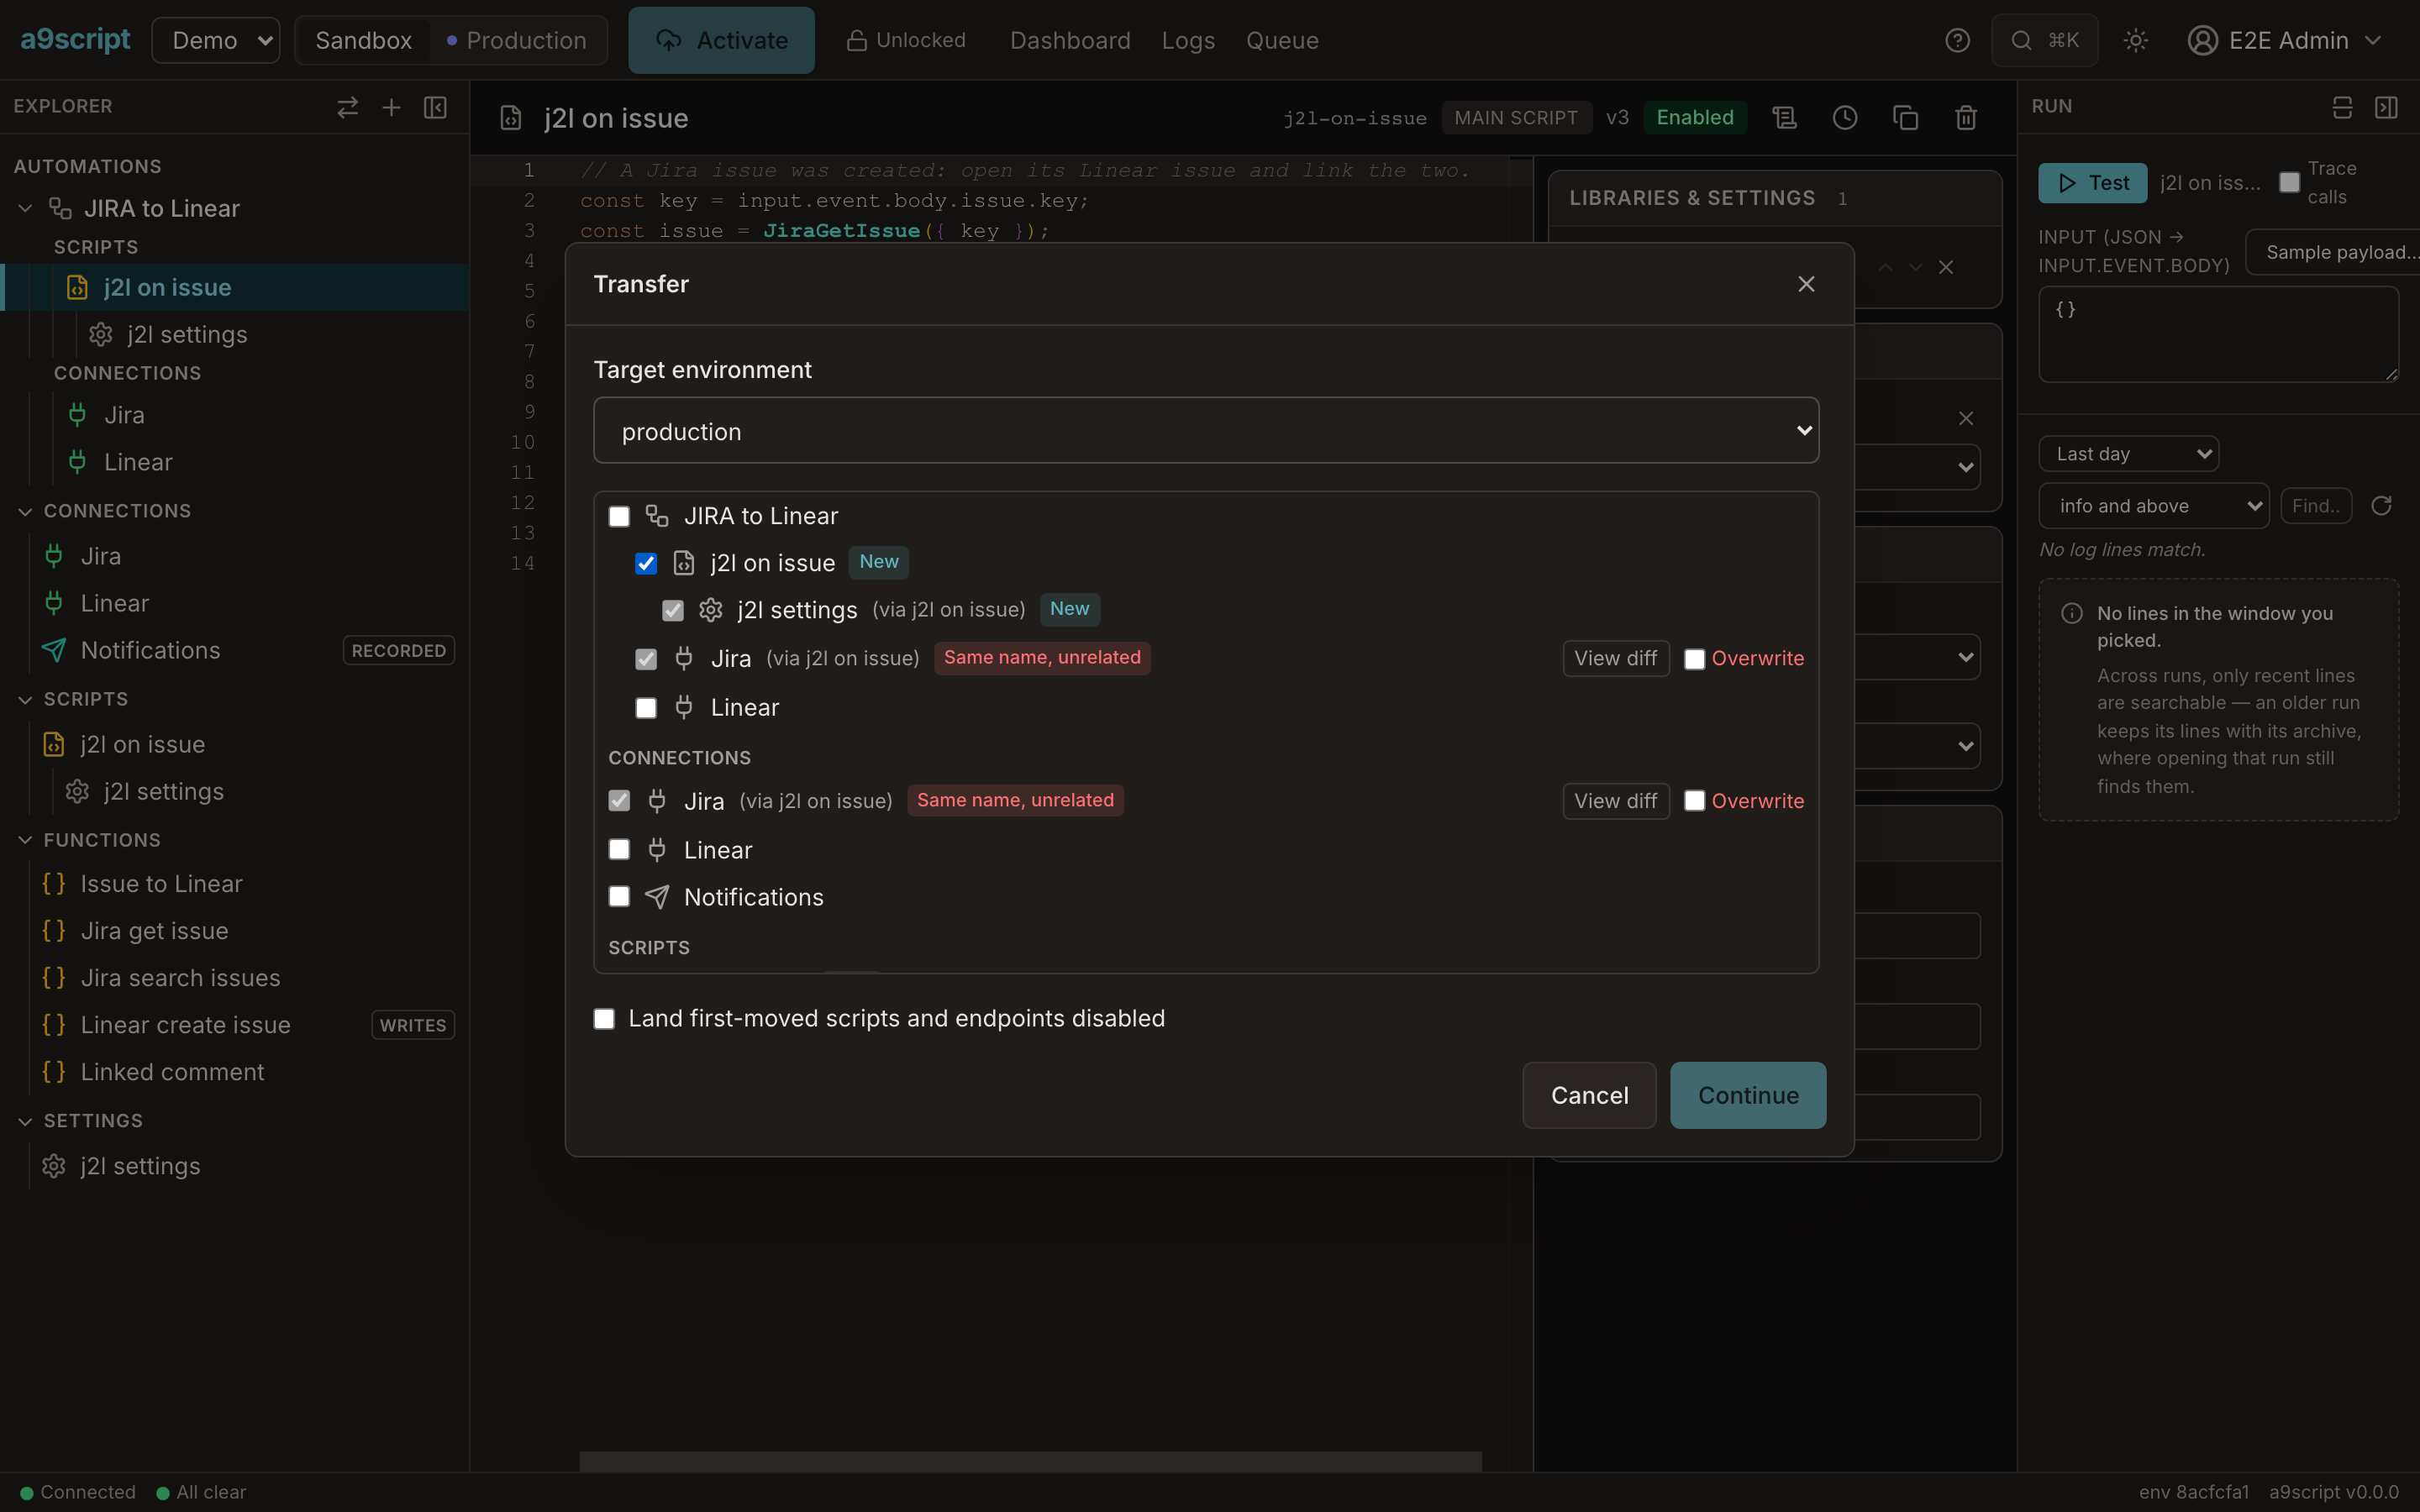Image resolution: width=2420 pixels, height=1512 pixels.
Task: Check the Notifications checkbox in dialog
Action: click(619, 897)
